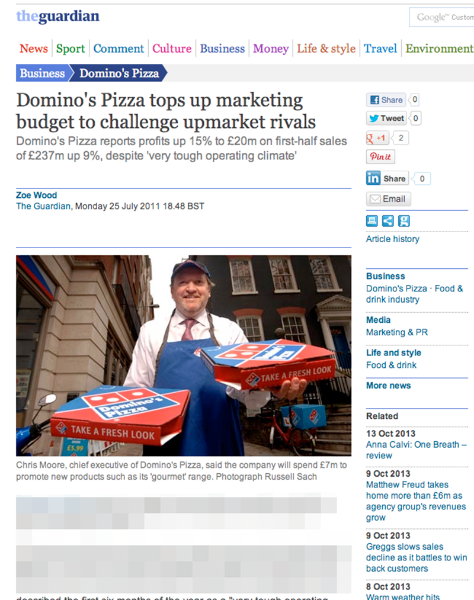
Task: Open the Travel section
Action: click(x=380, y=49)
